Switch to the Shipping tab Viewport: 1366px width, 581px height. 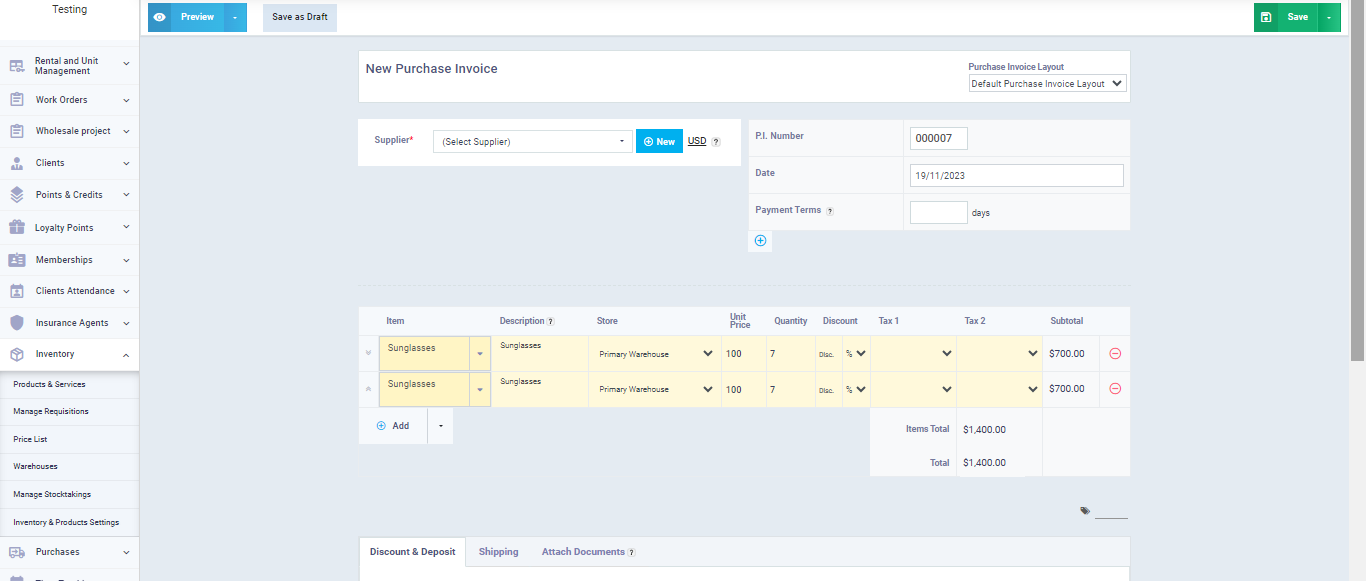pos(498,552)
